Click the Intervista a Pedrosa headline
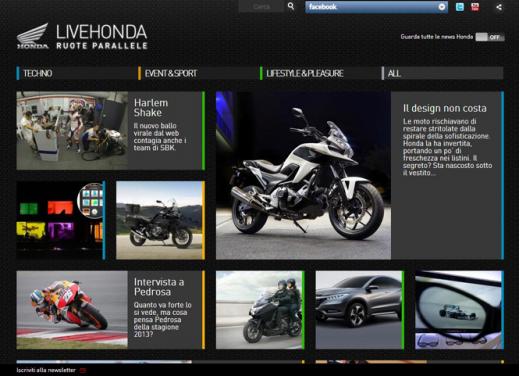Viewport: 520px width, 376px height. [159, 287]
